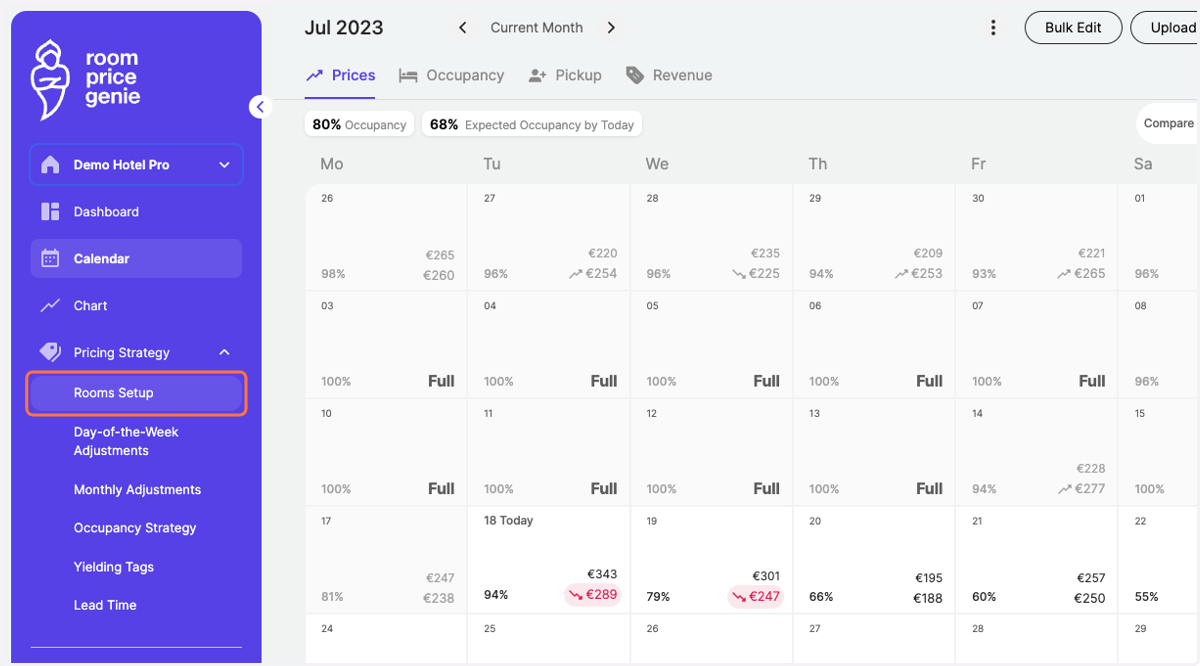This screenshot has height=666, width=1200.
Task: Open Monthly Adjustments
Action: (x=137, y=490)
